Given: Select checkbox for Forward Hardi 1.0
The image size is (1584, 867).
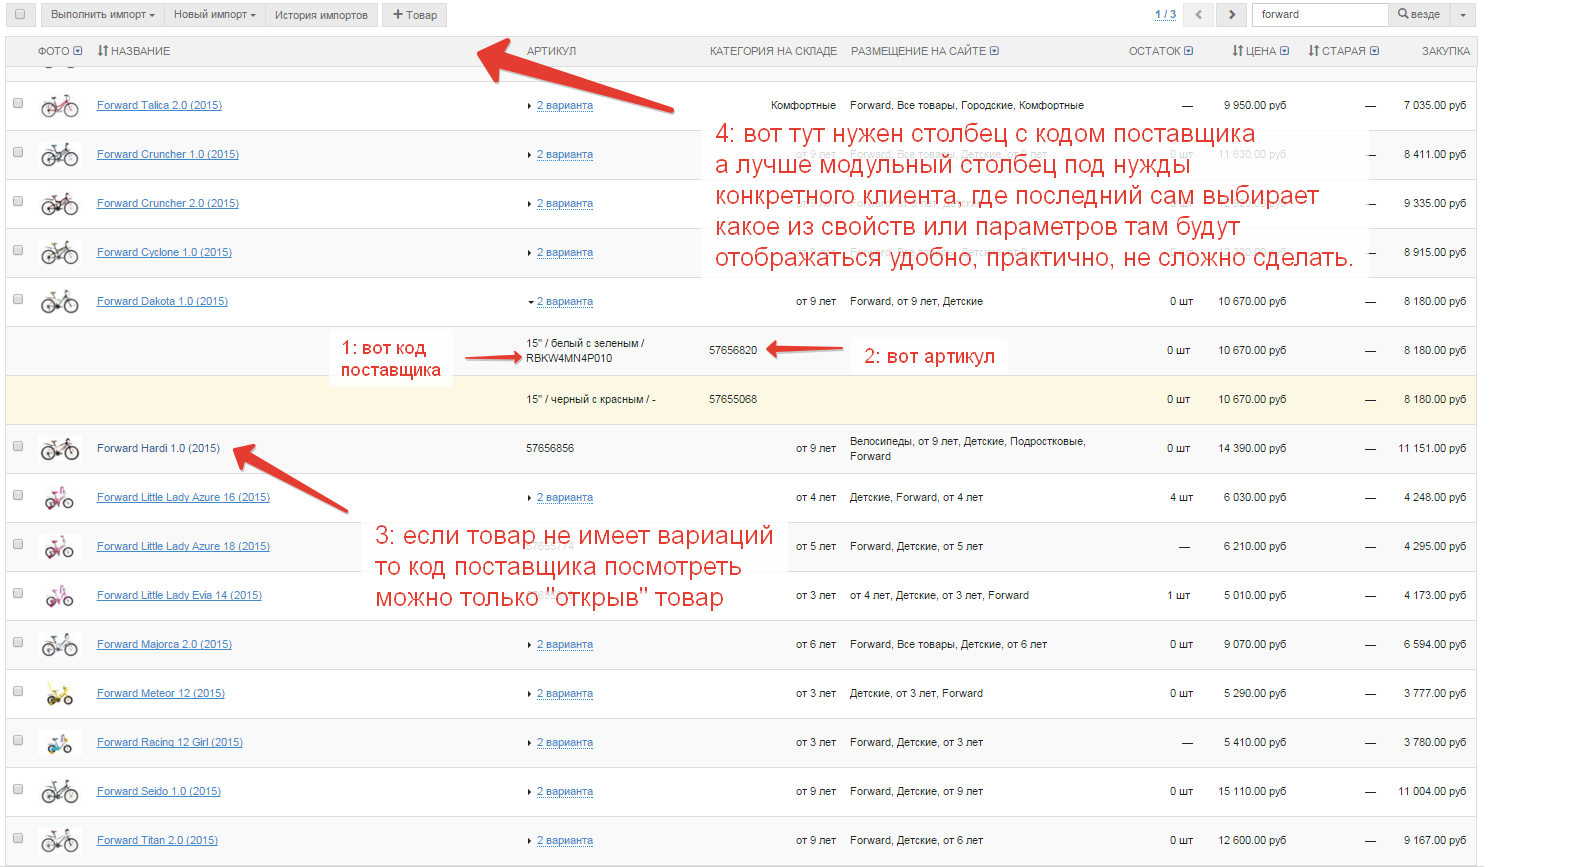Looking at the screenshot, I should [18, 446].
